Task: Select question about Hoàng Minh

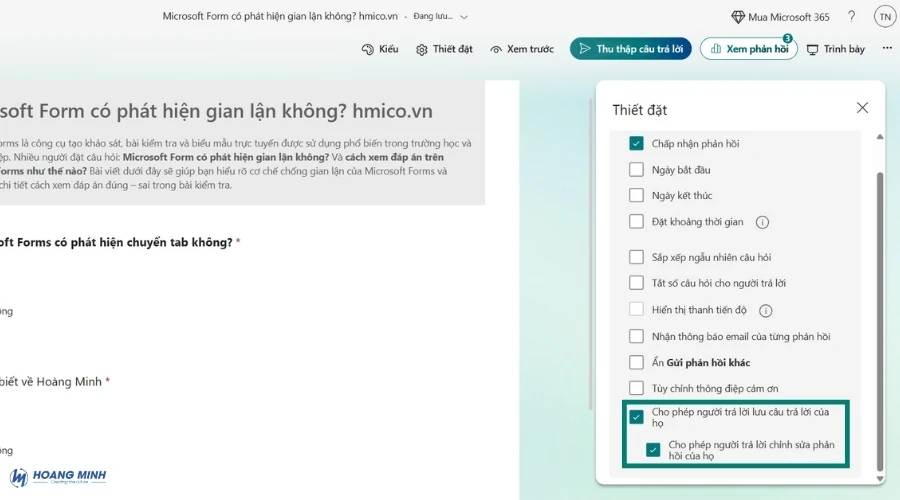Action: click(x=55, y=382)
